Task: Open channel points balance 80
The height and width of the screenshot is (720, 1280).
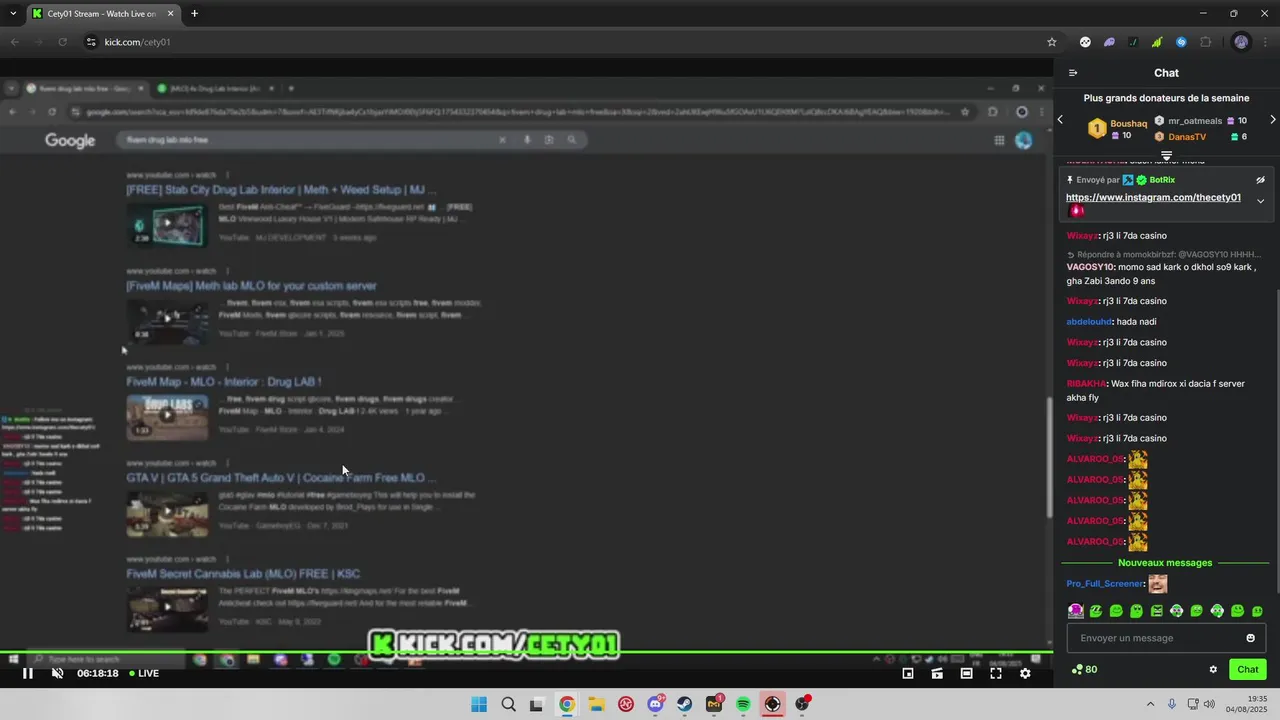Action: click(x=1084, y=670)
